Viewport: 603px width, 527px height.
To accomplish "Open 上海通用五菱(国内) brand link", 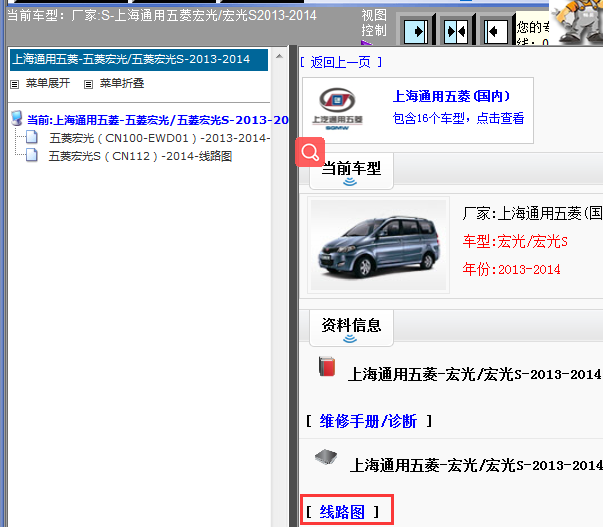I will click(451, 96).
